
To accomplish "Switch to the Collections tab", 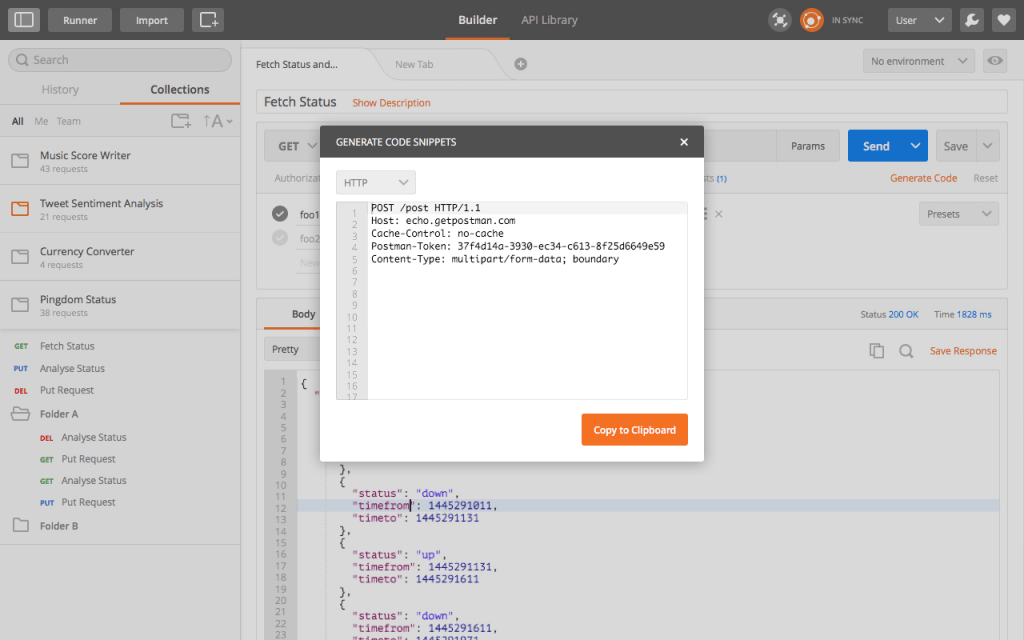I will coord(179,89).
